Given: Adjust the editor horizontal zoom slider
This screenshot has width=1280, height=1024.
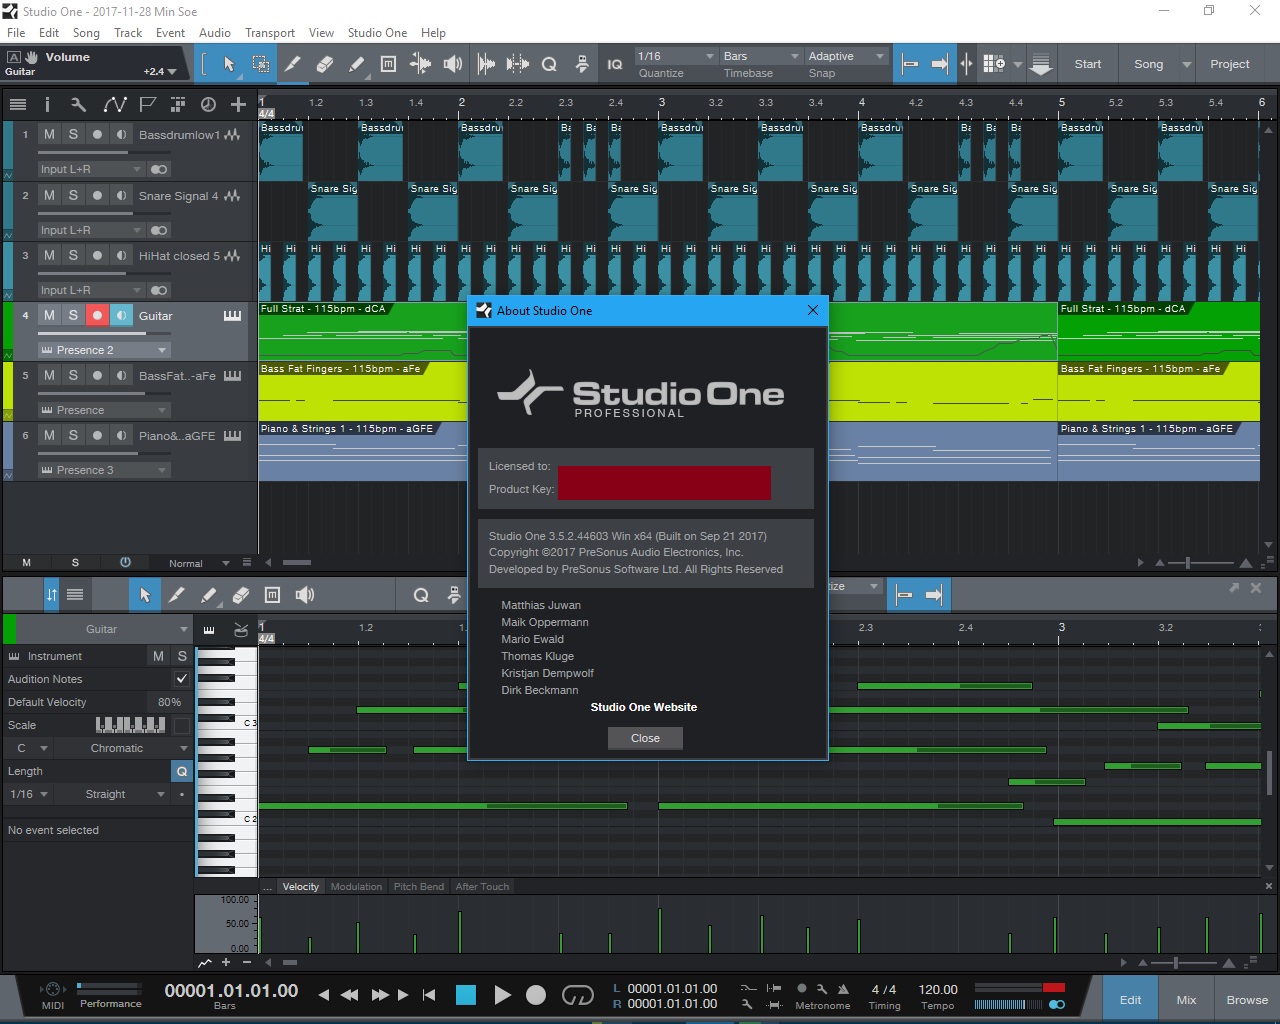Looking at the screenshot, I should [1177, 963].
